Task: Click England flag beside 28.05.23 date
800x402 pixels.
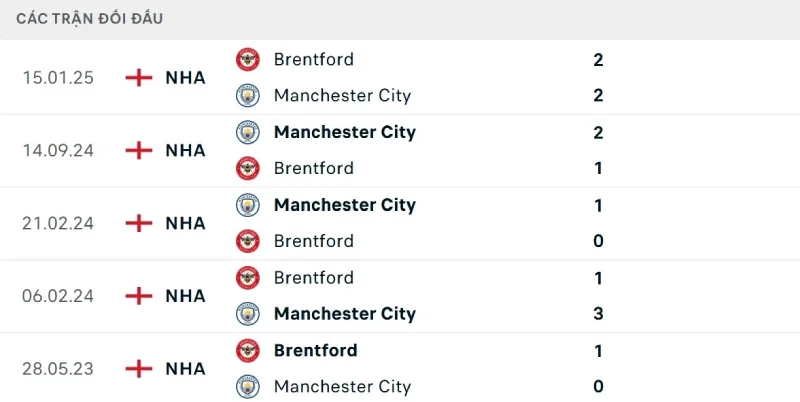Action: click(x=139, y=368)
